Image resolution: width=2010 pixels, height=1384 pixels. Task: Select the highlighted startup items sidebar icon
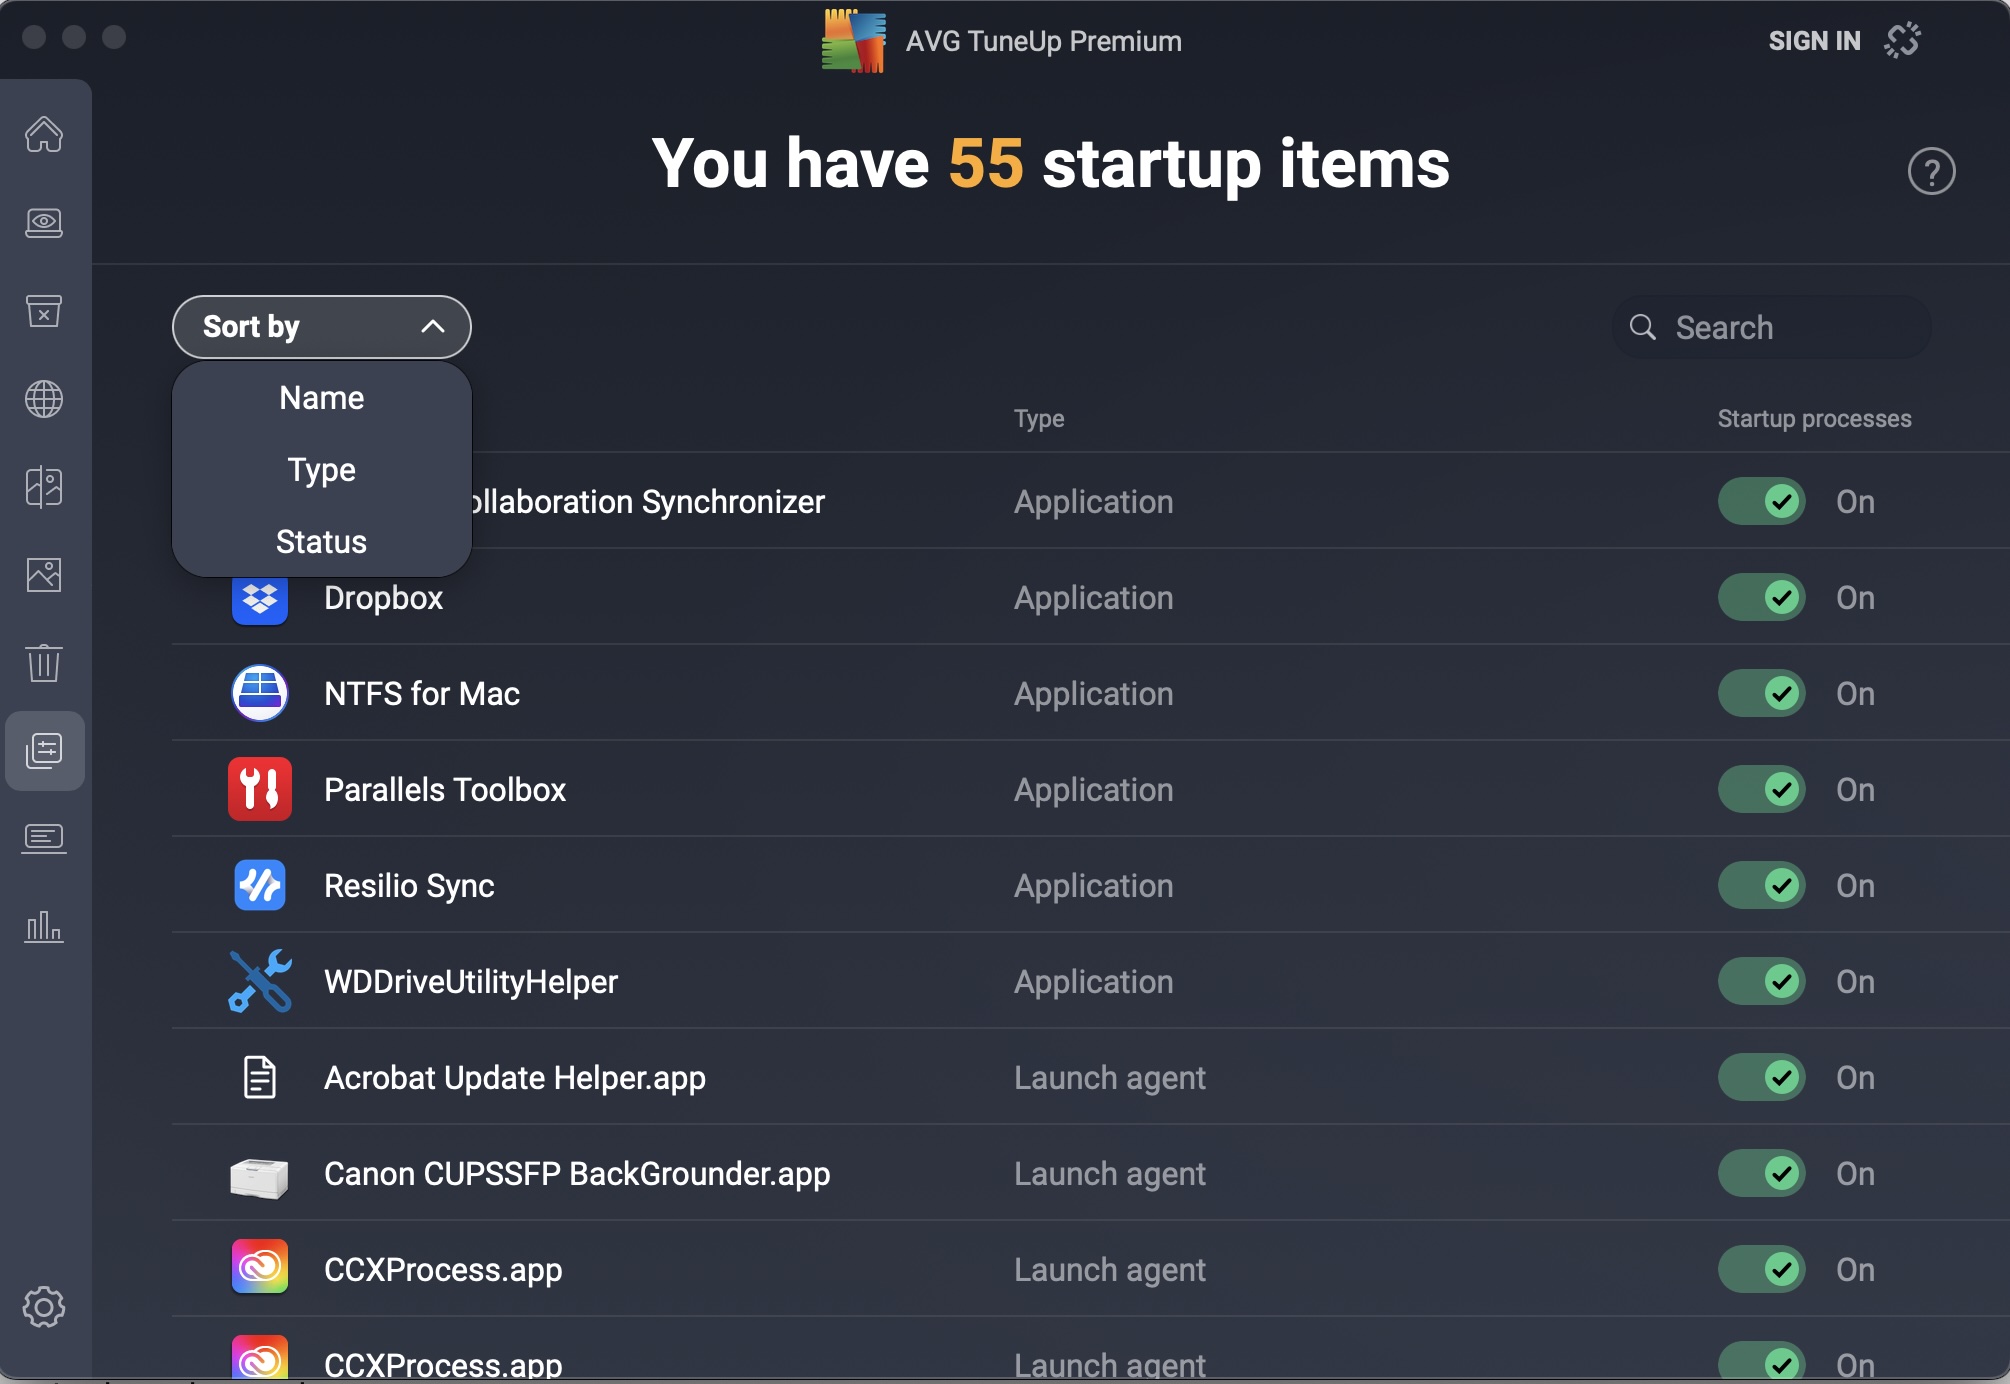(x=44, y=751)
